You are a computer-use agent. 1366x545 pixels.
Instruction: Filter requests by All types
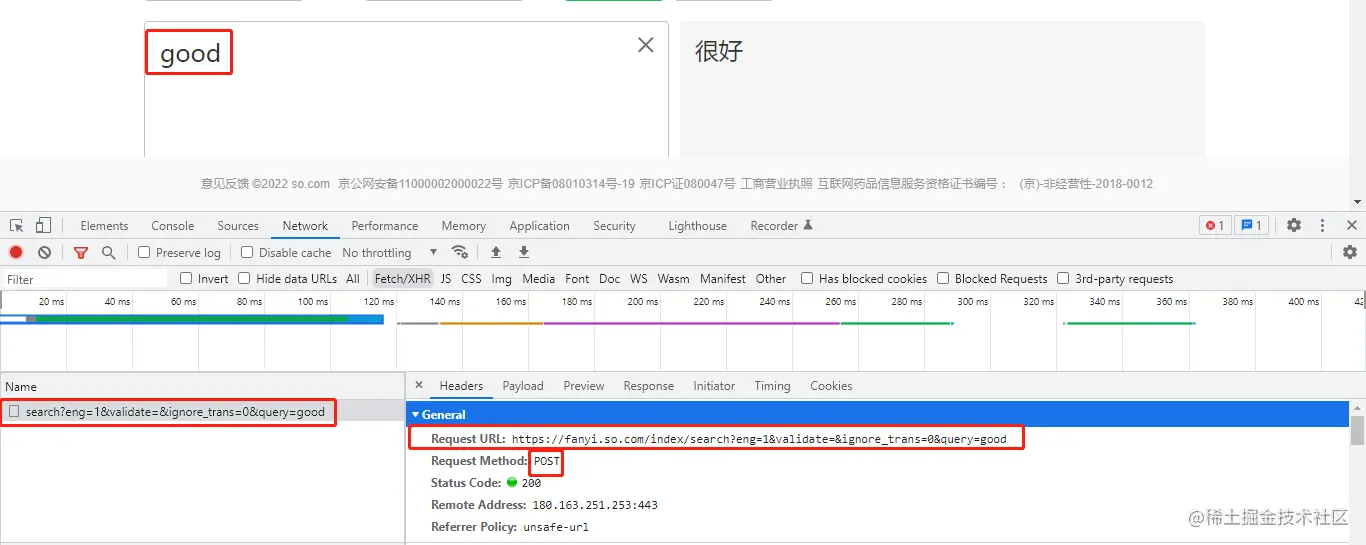pyautogui.click(x=353, y=279)
